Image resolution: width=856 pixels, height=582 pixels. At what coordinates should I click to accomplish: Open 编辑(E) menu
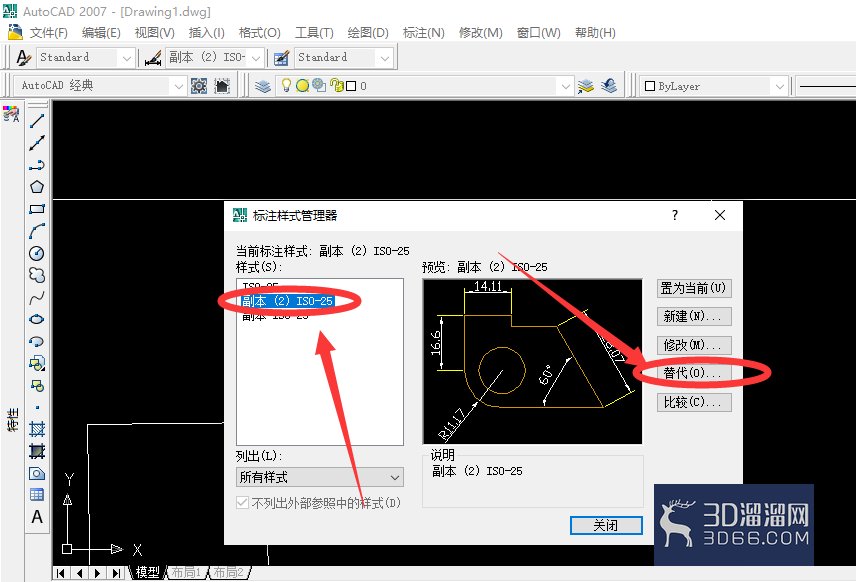(x=101, y=33)
